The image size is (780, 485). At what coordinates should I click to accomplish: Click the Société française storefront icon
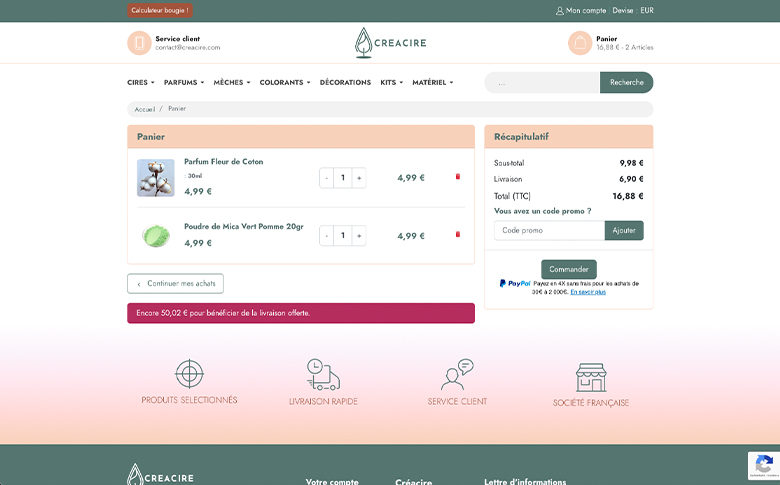point(591,378)
